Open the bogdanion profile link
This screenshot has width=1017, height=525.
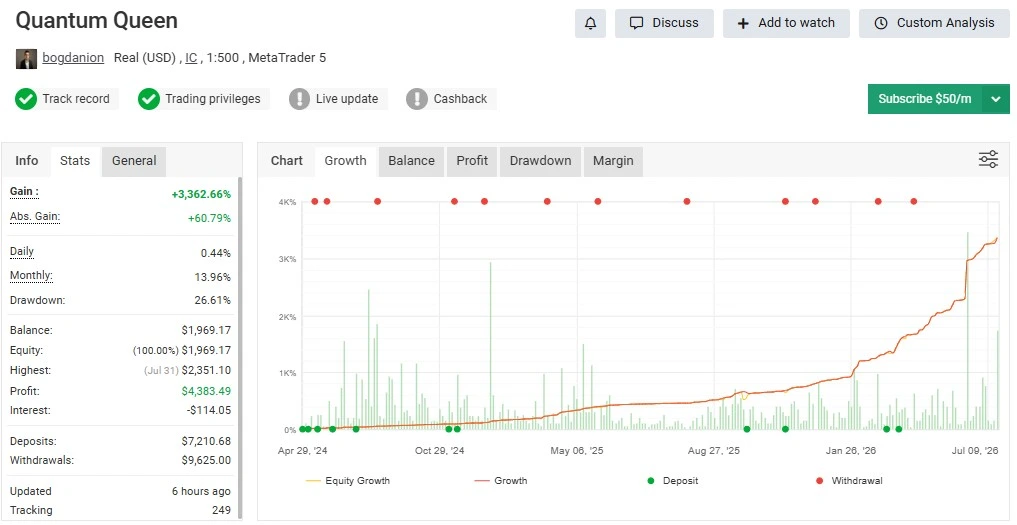[x=73, y=58]
